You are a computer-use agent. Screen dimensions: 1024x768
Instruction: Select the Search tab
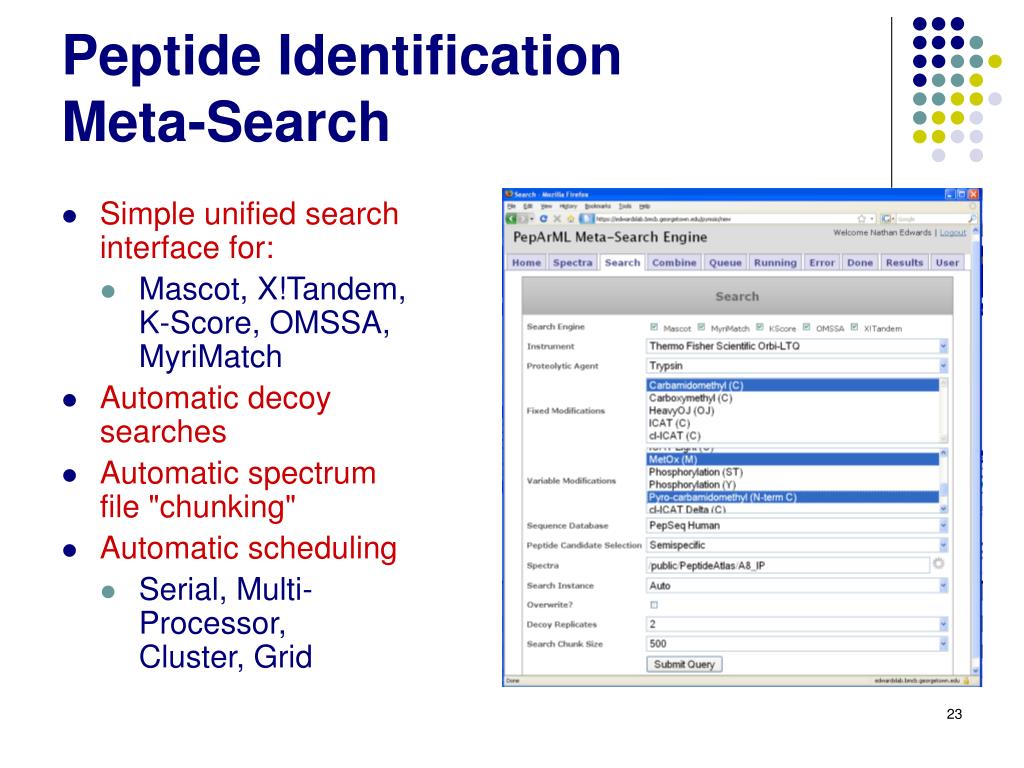pos(622,263)
